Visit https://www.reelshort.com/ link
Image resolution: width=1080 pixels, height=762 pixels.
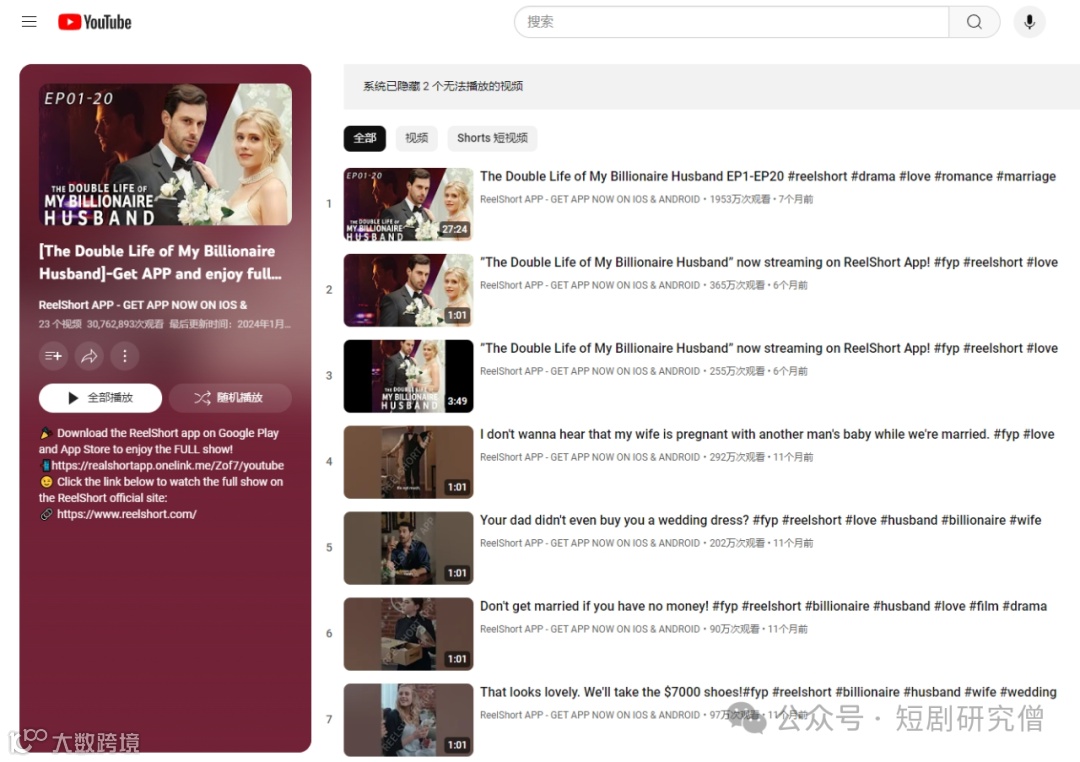[x=127, y=514]
